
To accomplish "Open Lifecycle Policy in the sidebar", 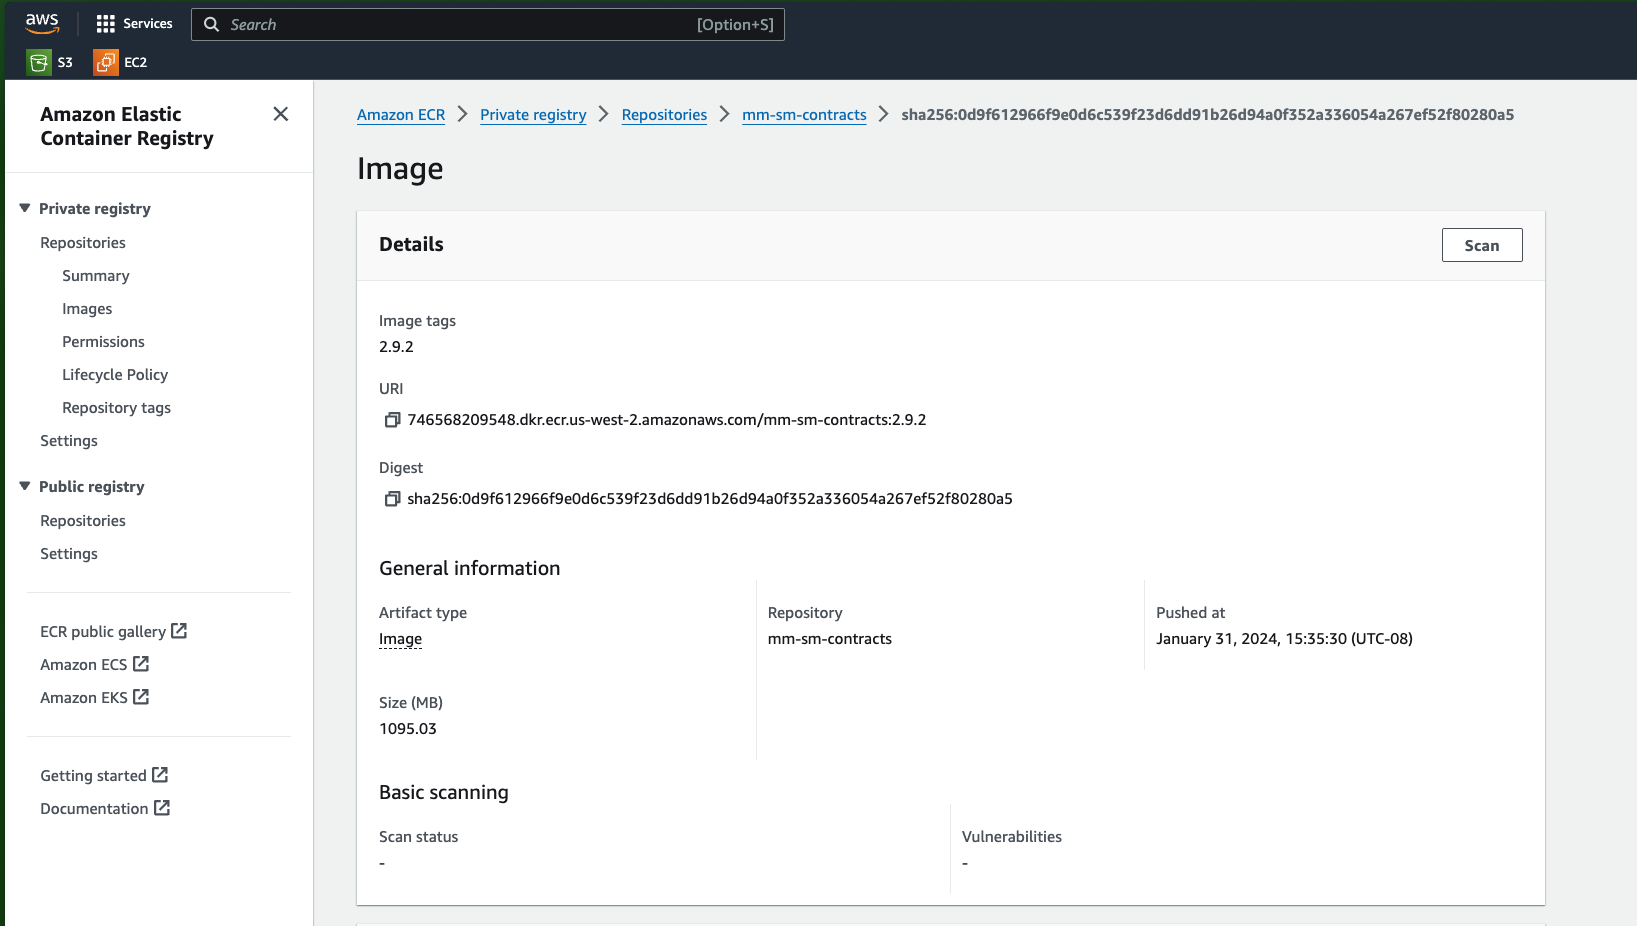I will pos(115,375).
